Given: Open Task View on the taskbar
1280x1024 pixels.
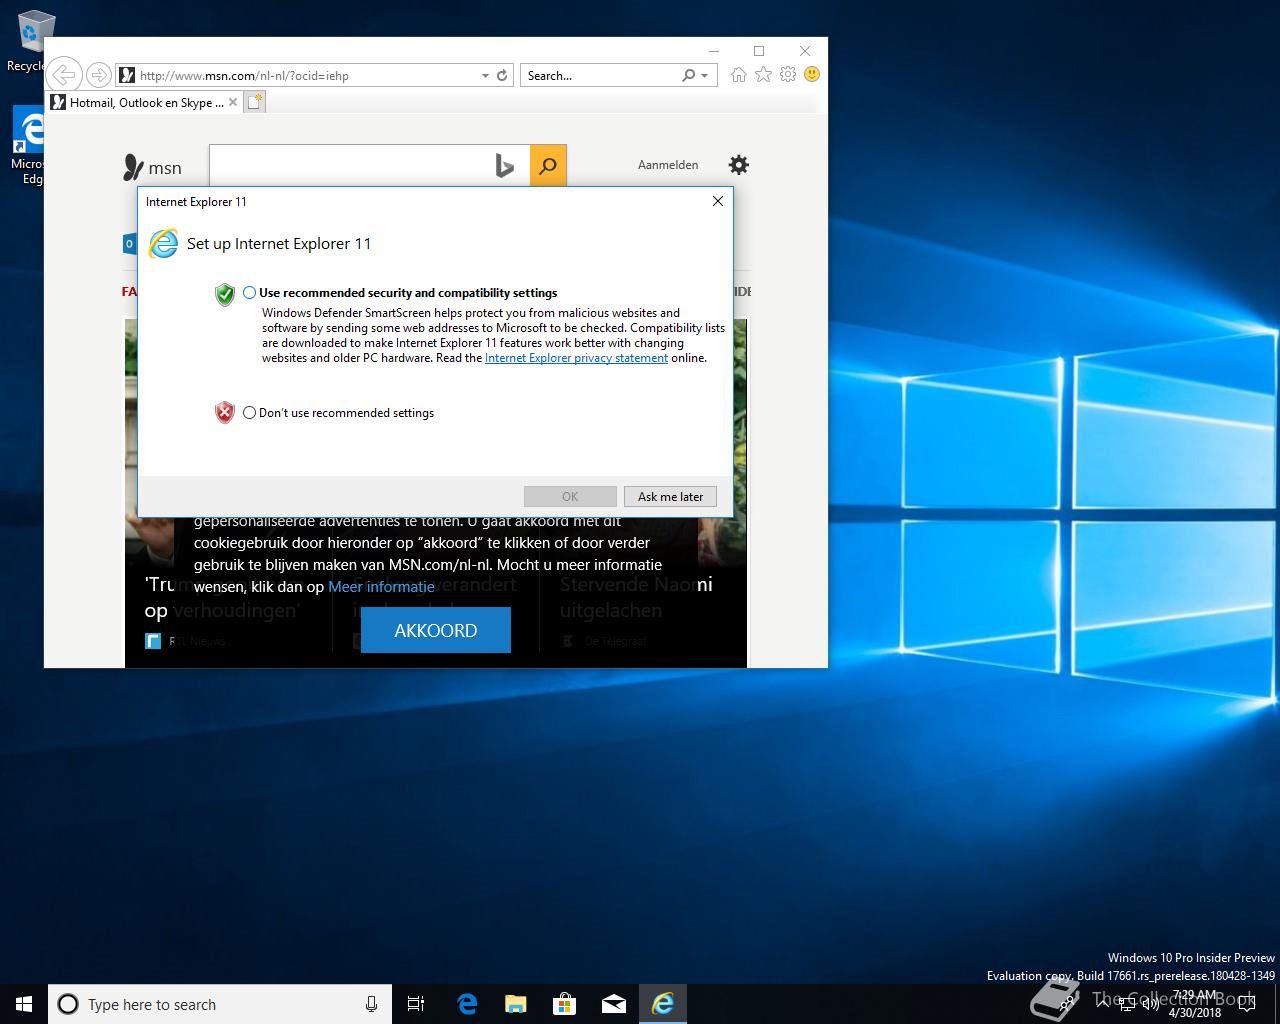Looking at the screenshot, I should pyautogui.click(x=416, y=1004).
